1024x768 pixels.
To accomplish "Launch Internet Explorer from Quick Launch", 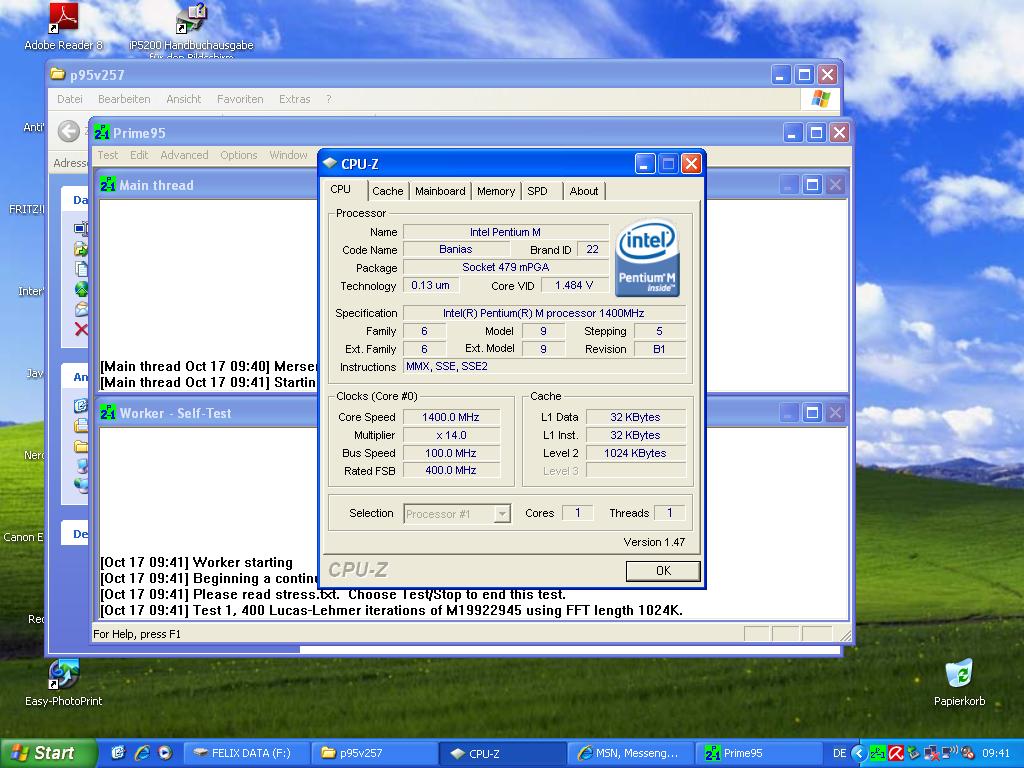I will (x=142, y=753).
